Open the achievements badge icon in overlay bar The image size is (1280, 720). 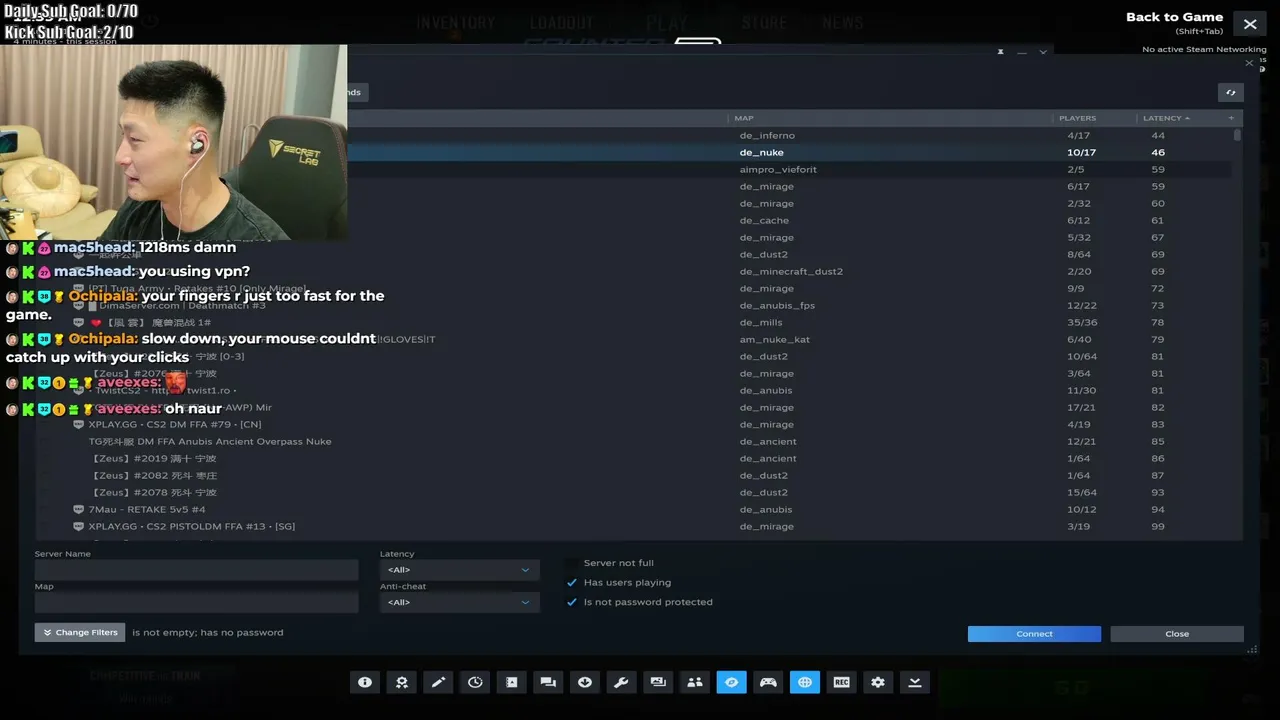point(402,682)
